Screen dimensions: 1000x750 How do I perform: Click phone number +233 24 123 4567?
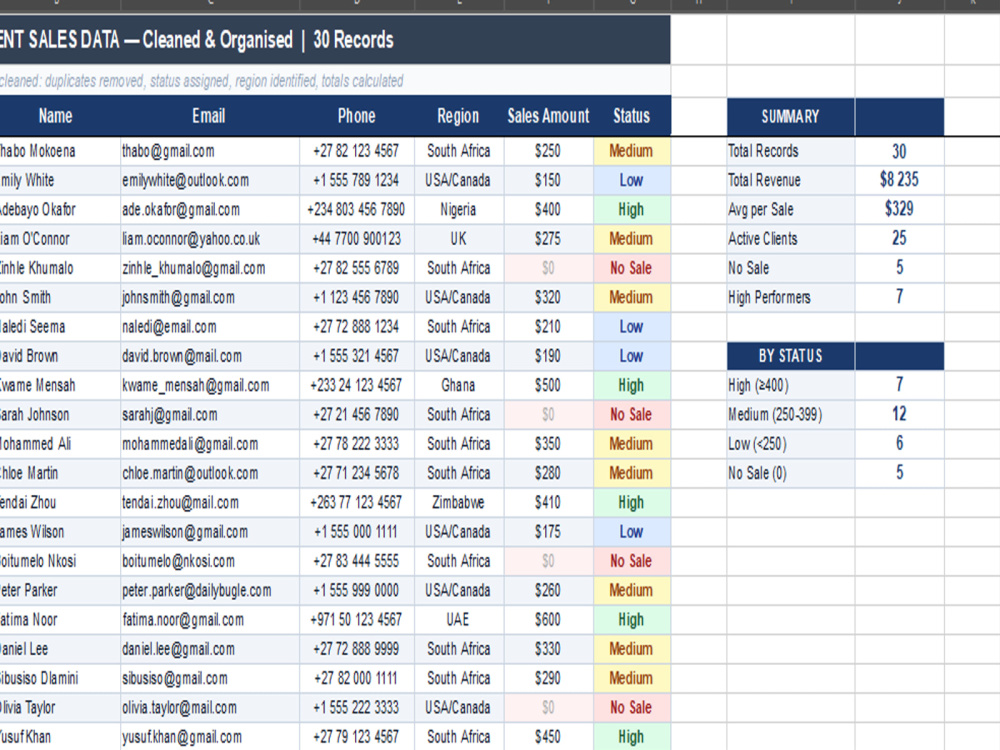click(x=357, y=386)
